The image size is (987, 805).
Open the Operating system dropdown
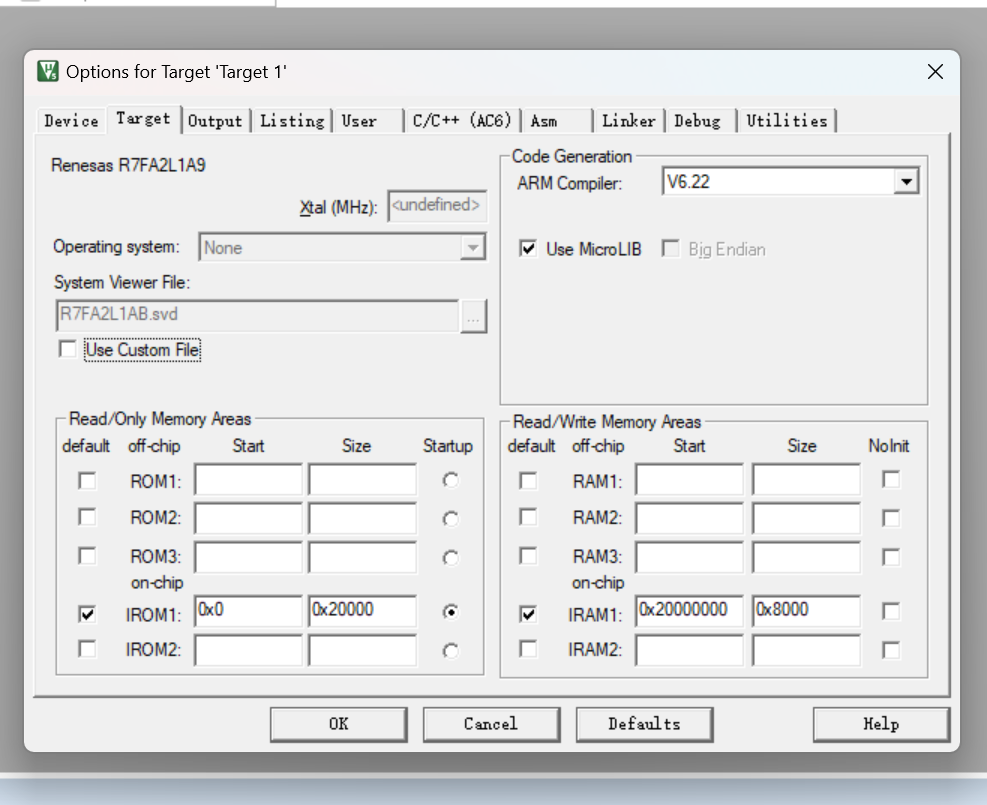(x=472, y=247)
